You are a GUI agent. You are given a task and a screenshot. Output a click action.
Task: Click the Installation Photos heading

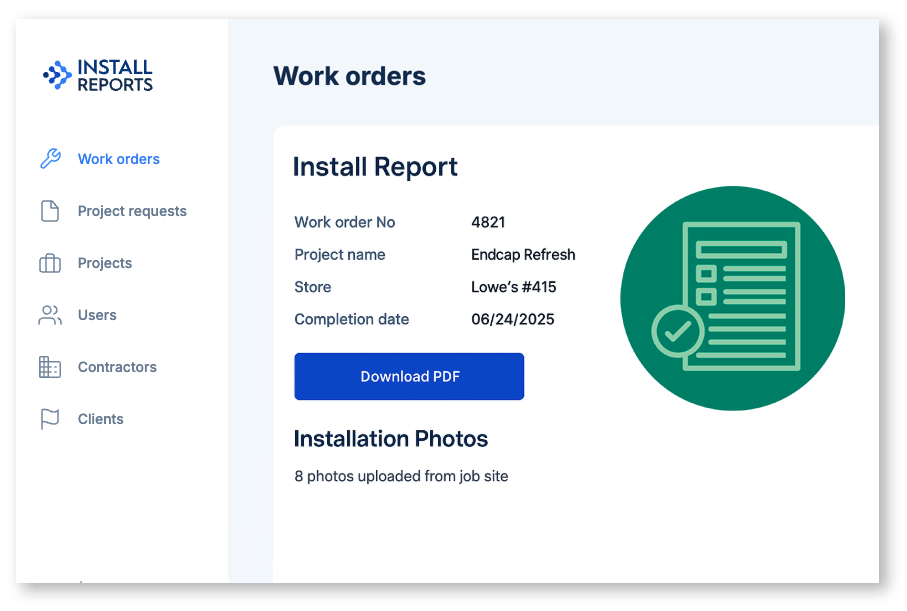click(390, 438)
